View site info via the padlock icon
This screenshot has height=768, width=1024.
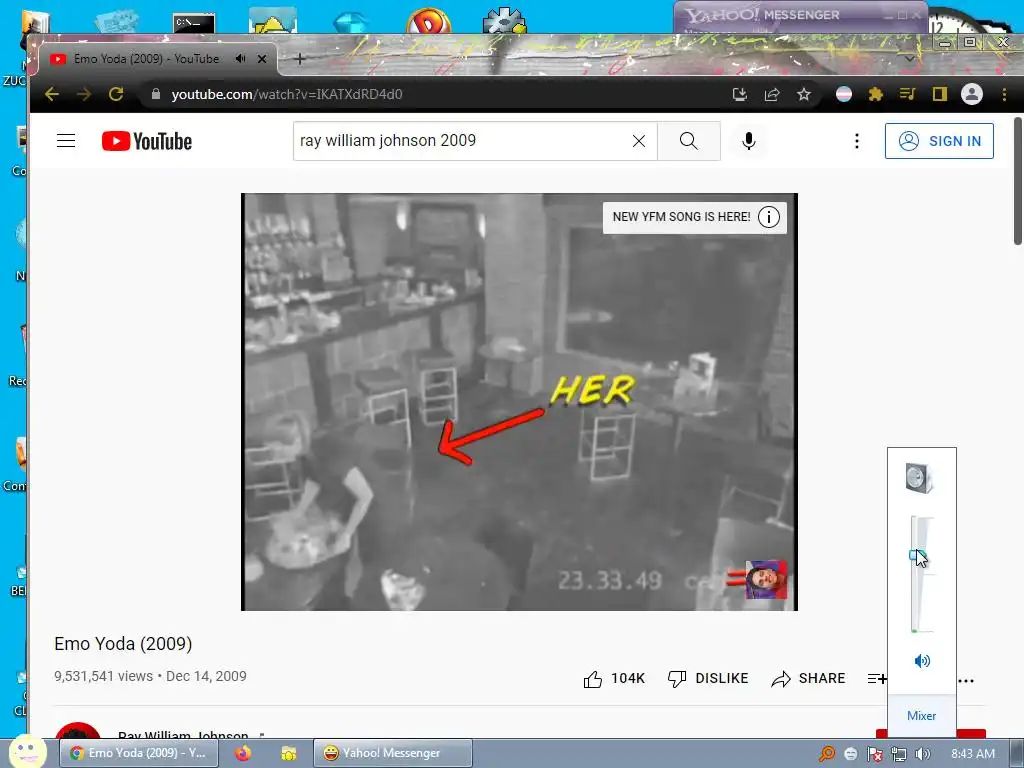[x=155, y=94]
